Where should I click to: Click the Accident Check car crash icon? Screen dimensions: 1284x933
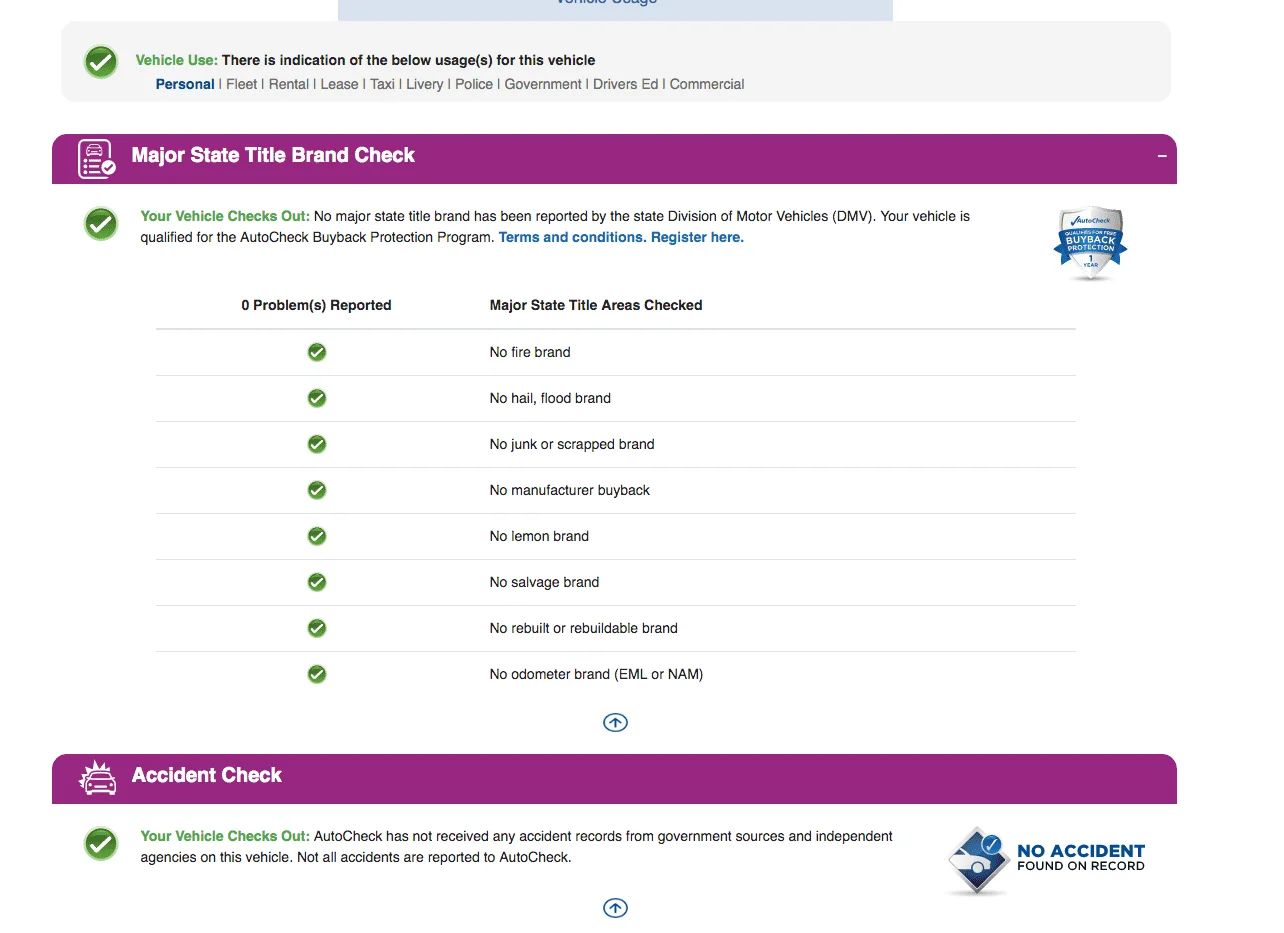click(x=97, y=778)
